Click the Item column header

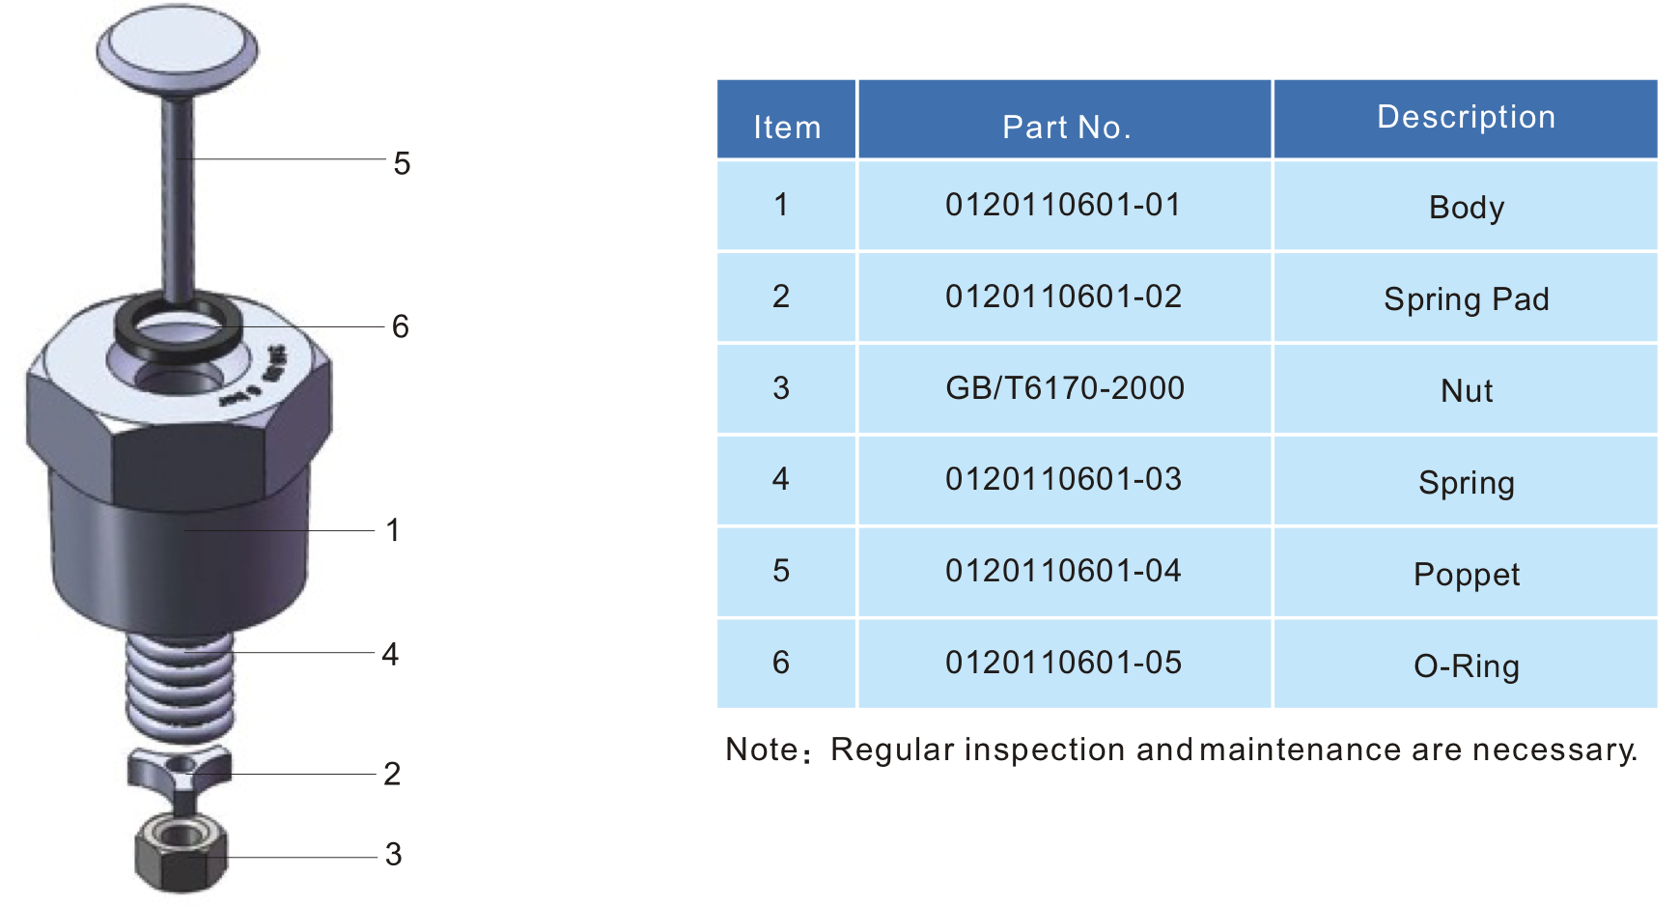coord(787,126)
